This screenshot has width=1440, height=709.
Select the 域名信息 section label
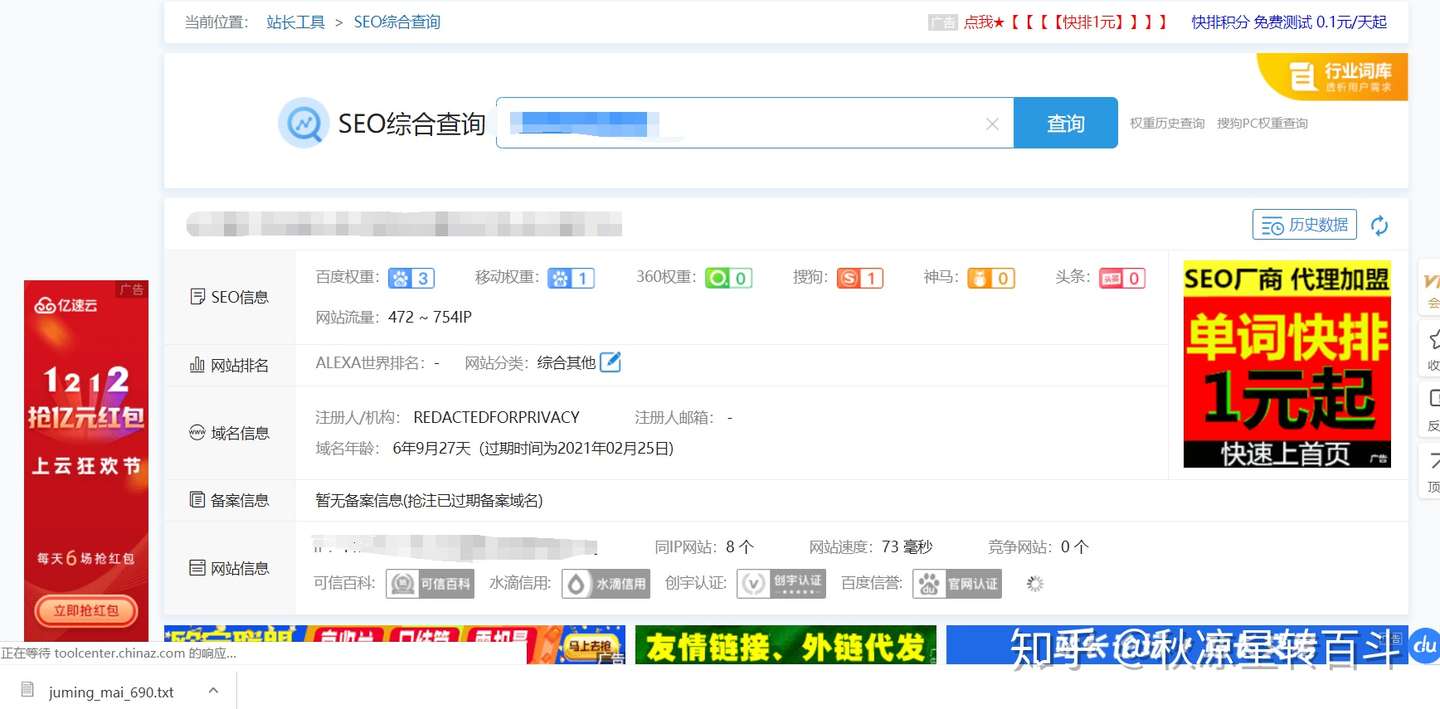click(229, 433)
